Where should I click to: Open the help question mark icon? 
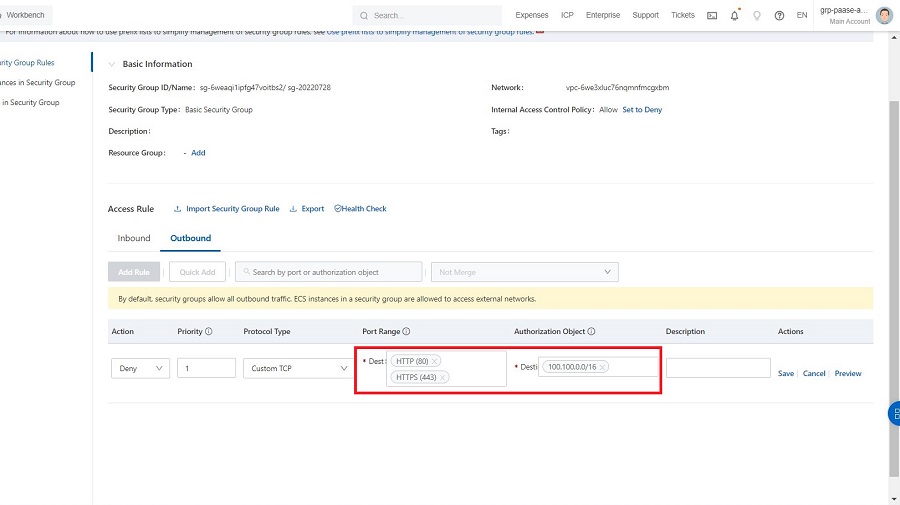(x=779, y=15)
